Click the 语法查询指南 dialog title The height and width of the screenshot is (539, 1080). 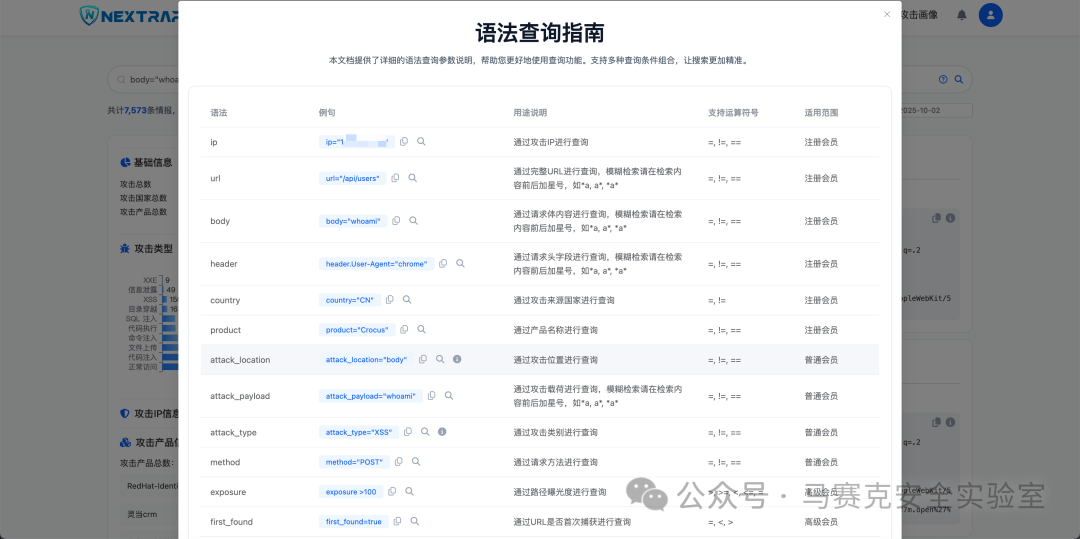click(x=540, y=32)
